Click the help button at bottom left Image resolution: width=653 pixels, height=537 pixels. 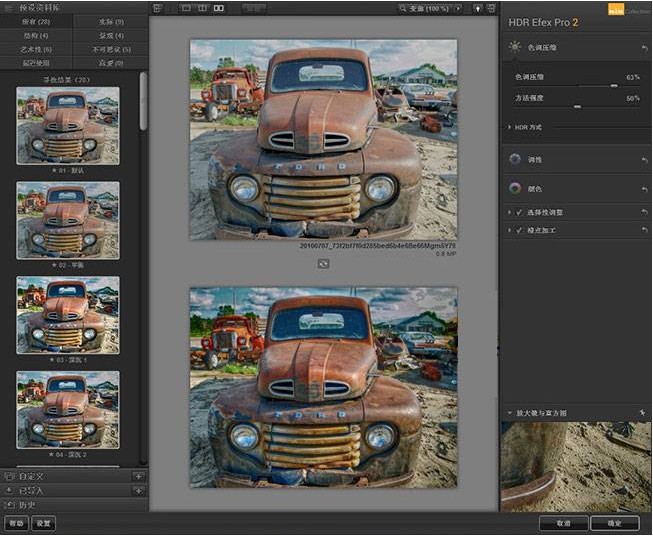point(17,523)
